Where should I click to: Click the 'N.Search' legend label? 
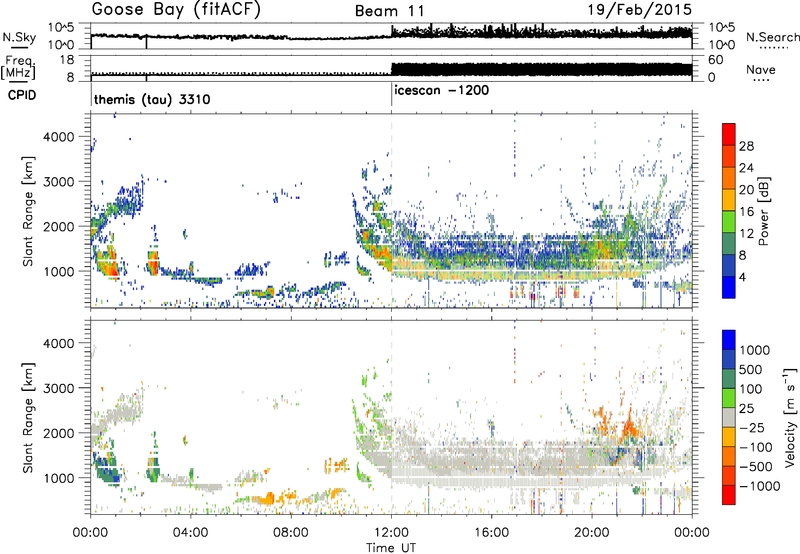click(x=772, y=37)
